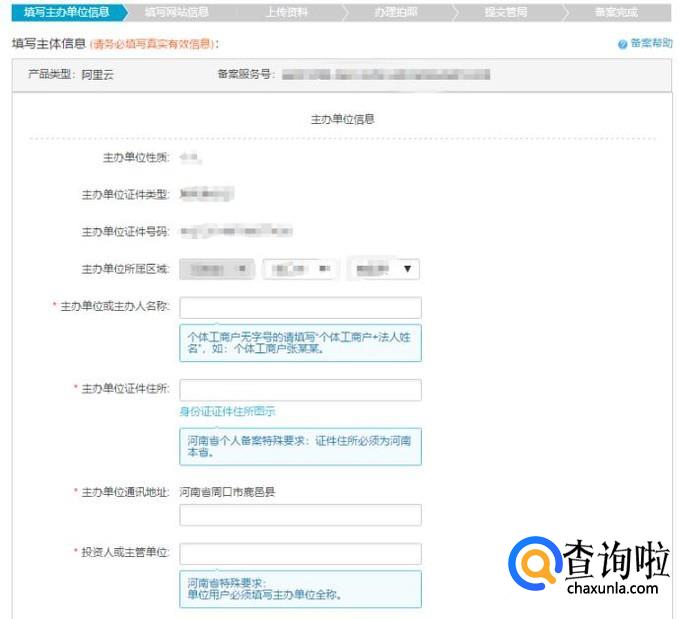Select the 备案完成 step
Viewport: 682px width, 619px height.
click(x=615, y=13)
